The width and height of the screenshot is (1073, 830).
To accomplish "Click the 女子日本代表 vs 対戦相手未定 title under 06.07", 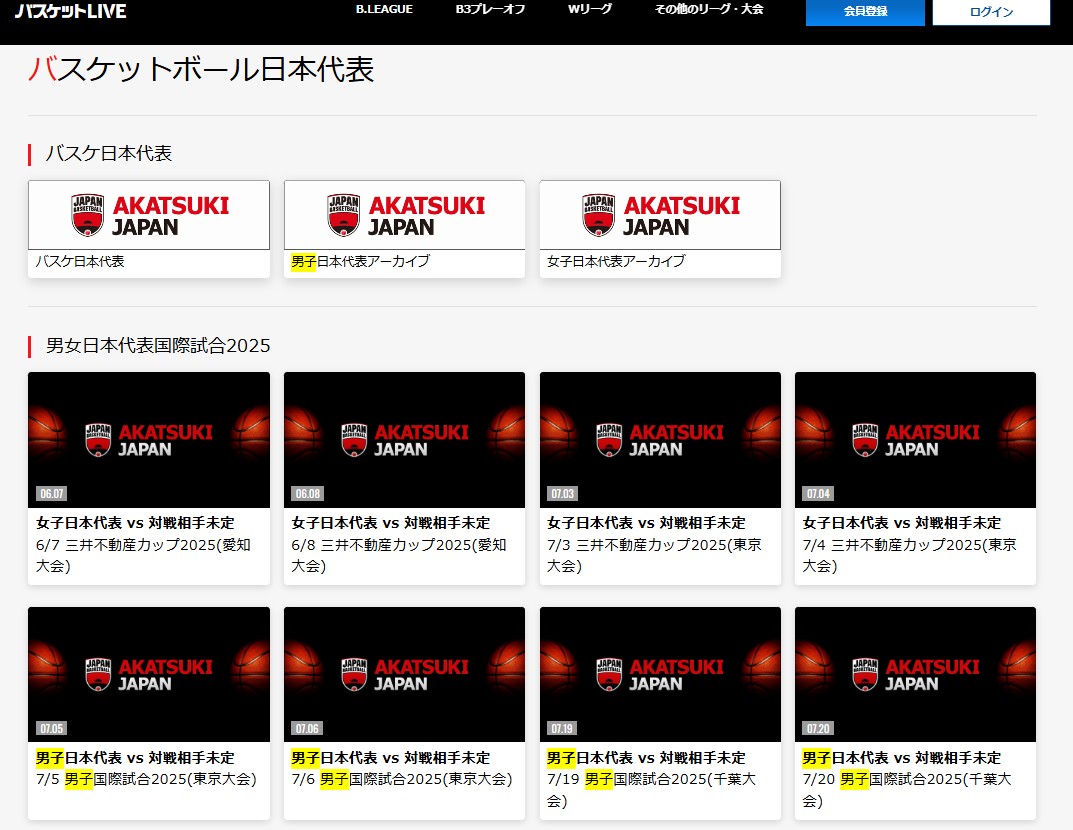I will click(135, 523).
